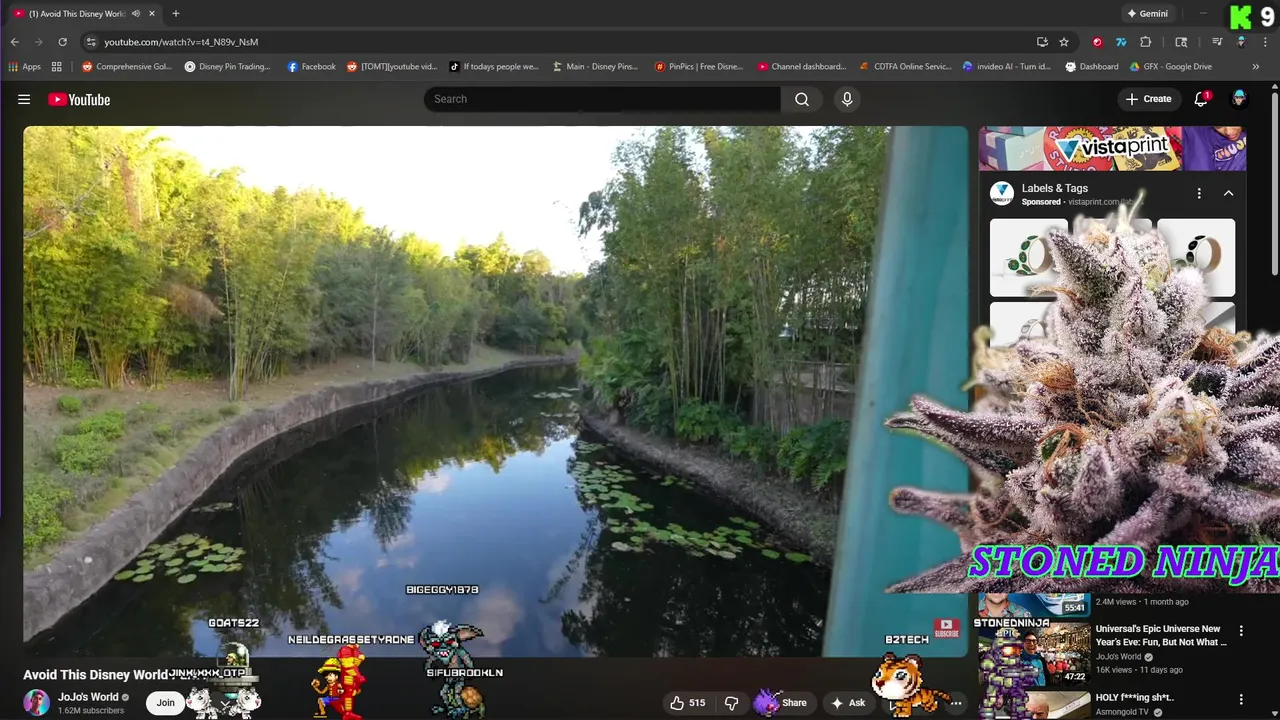Click the red circular extension icon

click(x=1097, y=42)
